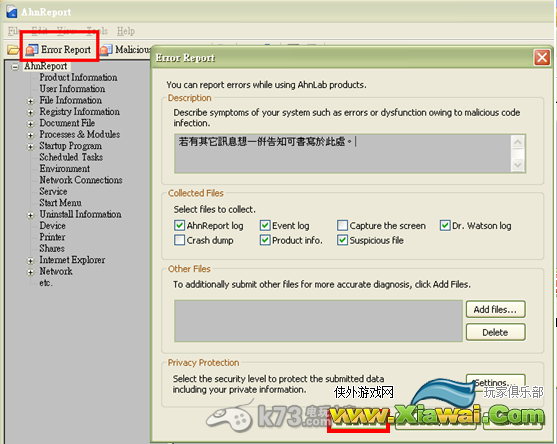The width and height of the screenshot is (557, 444).
Task: Select Shares in the tree
Action: click(52, 248)
